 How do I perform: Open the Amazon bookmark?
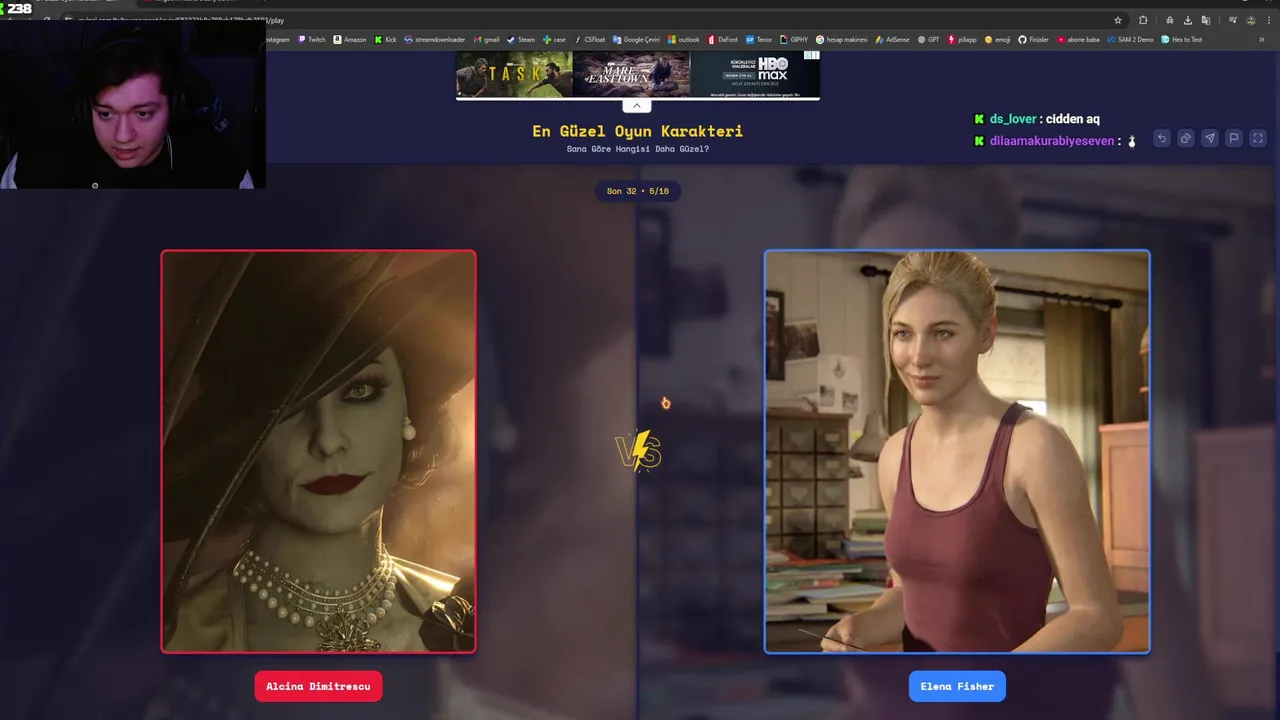pos(350,40)
